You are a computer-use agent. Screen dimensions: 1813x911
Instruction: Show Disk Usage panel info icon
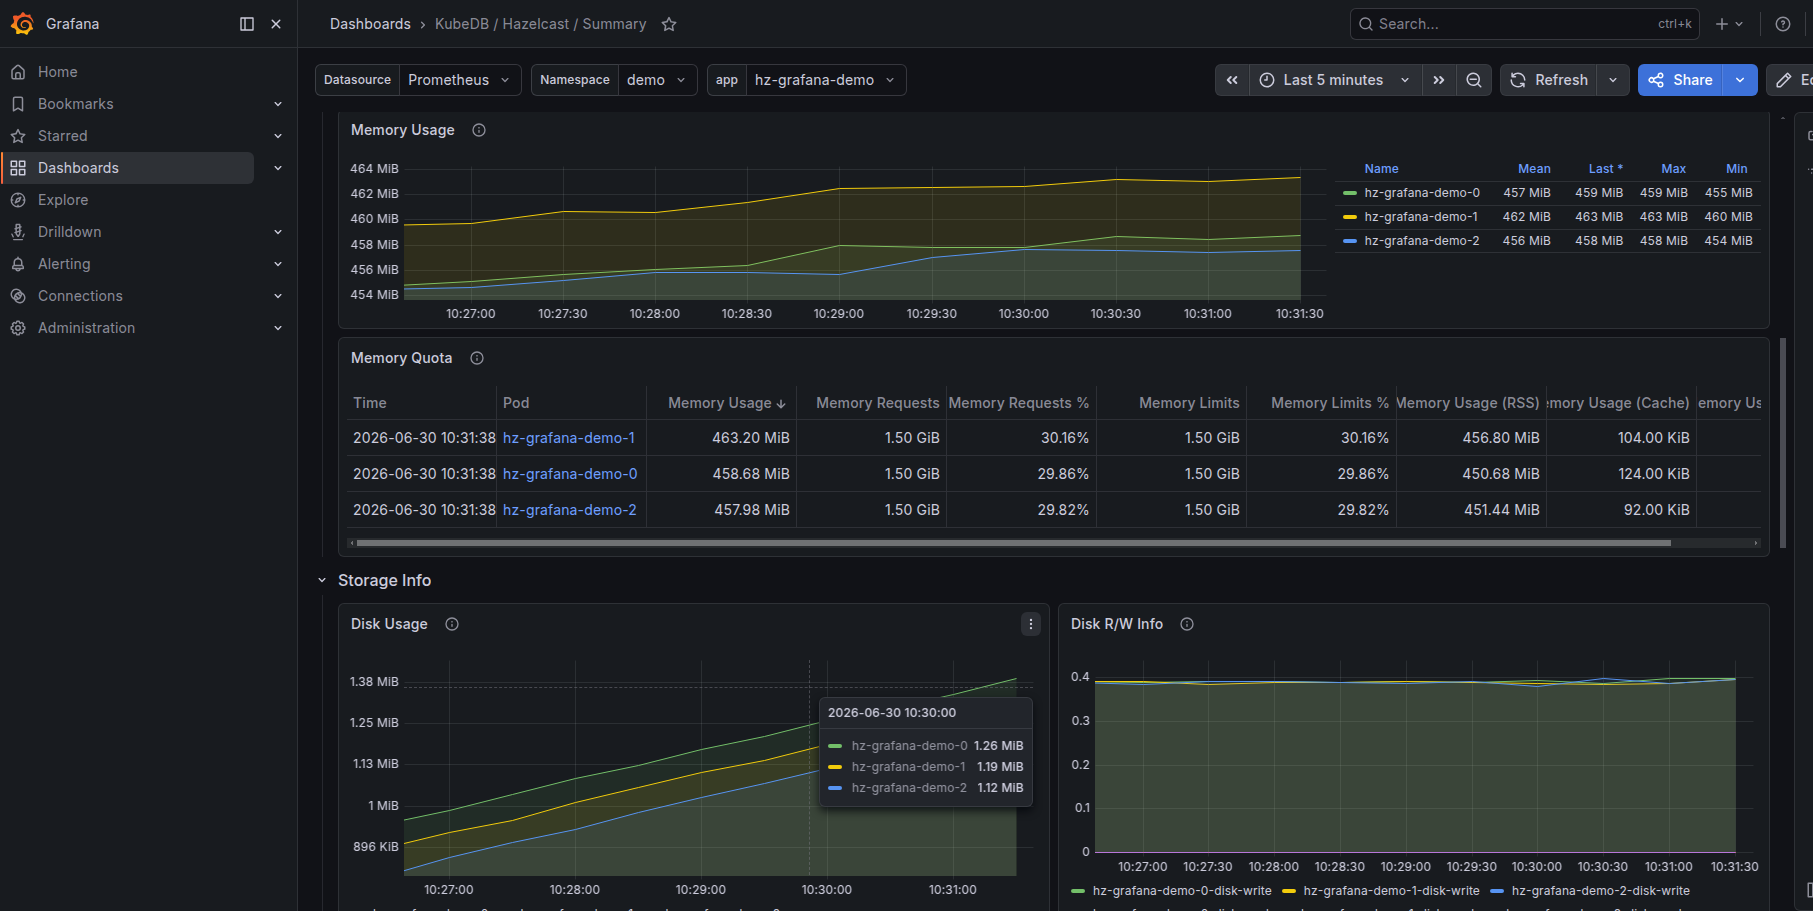click(x=452, y=624)
